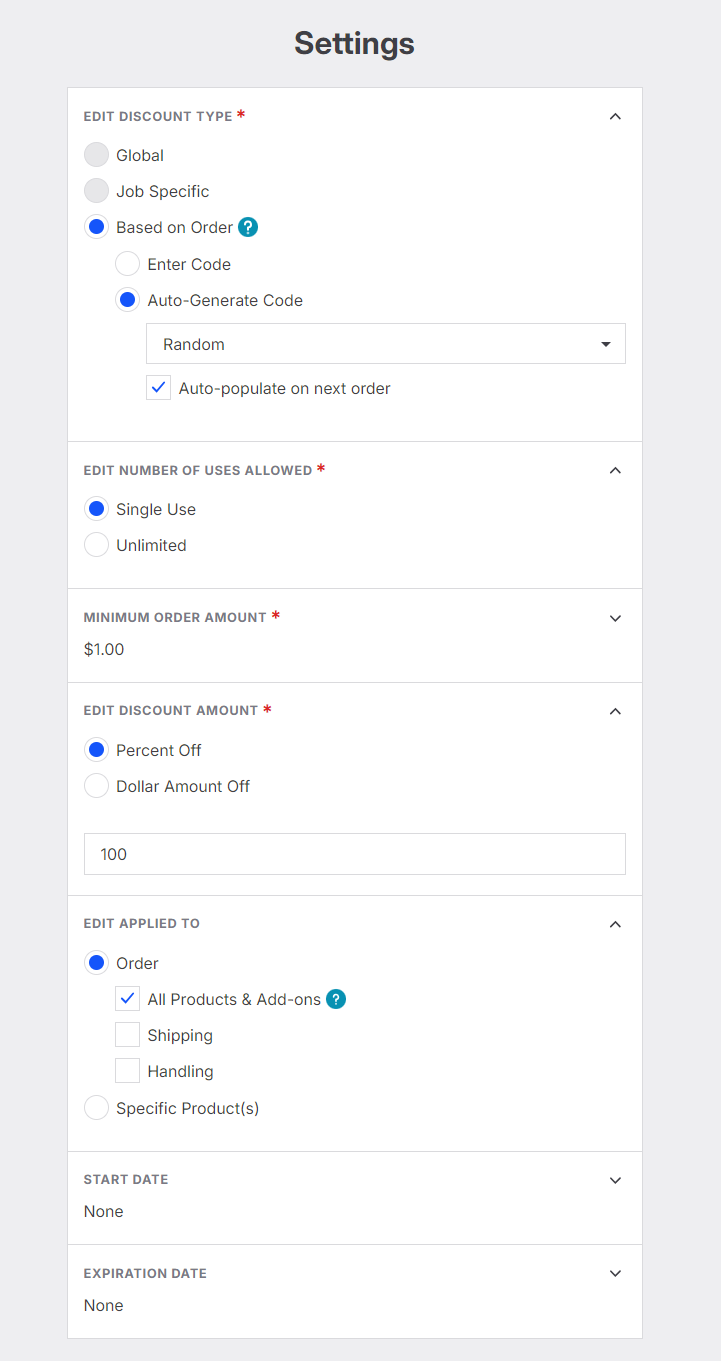This screenshot has width=721, height=1361.
Task: Click help icon beside All Products & Add-ons
Action: [x=336, y=999]
